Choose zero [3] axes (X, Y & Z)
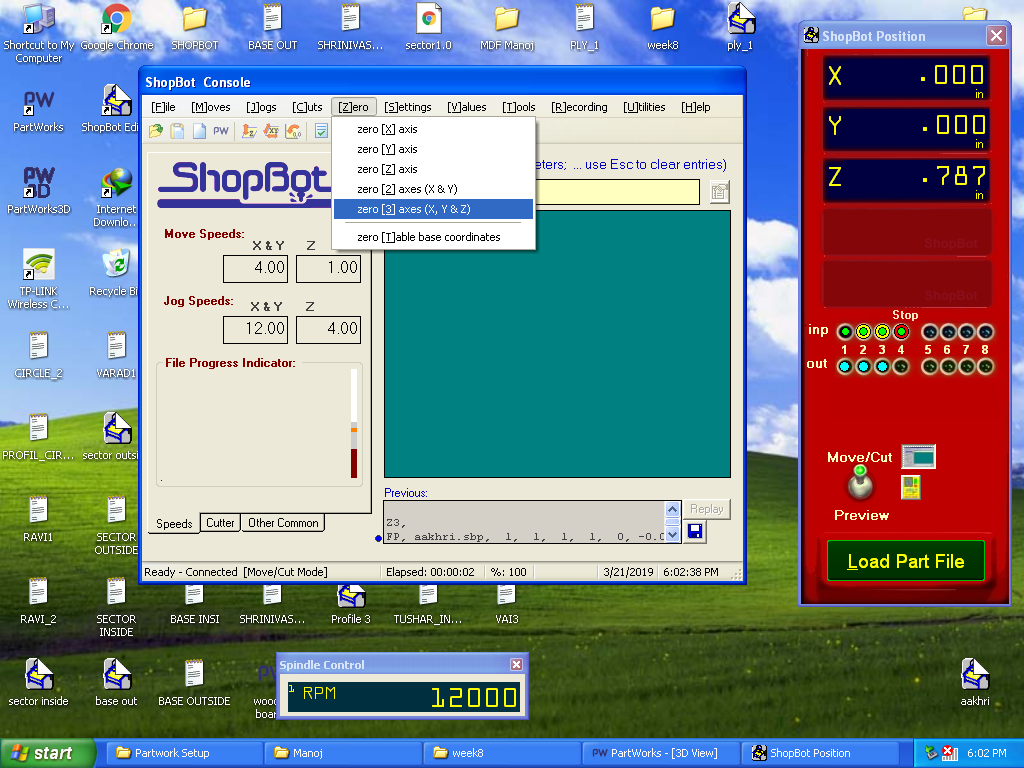The width and height of the screenshot is (1024, 768). (x=433, y=209)
